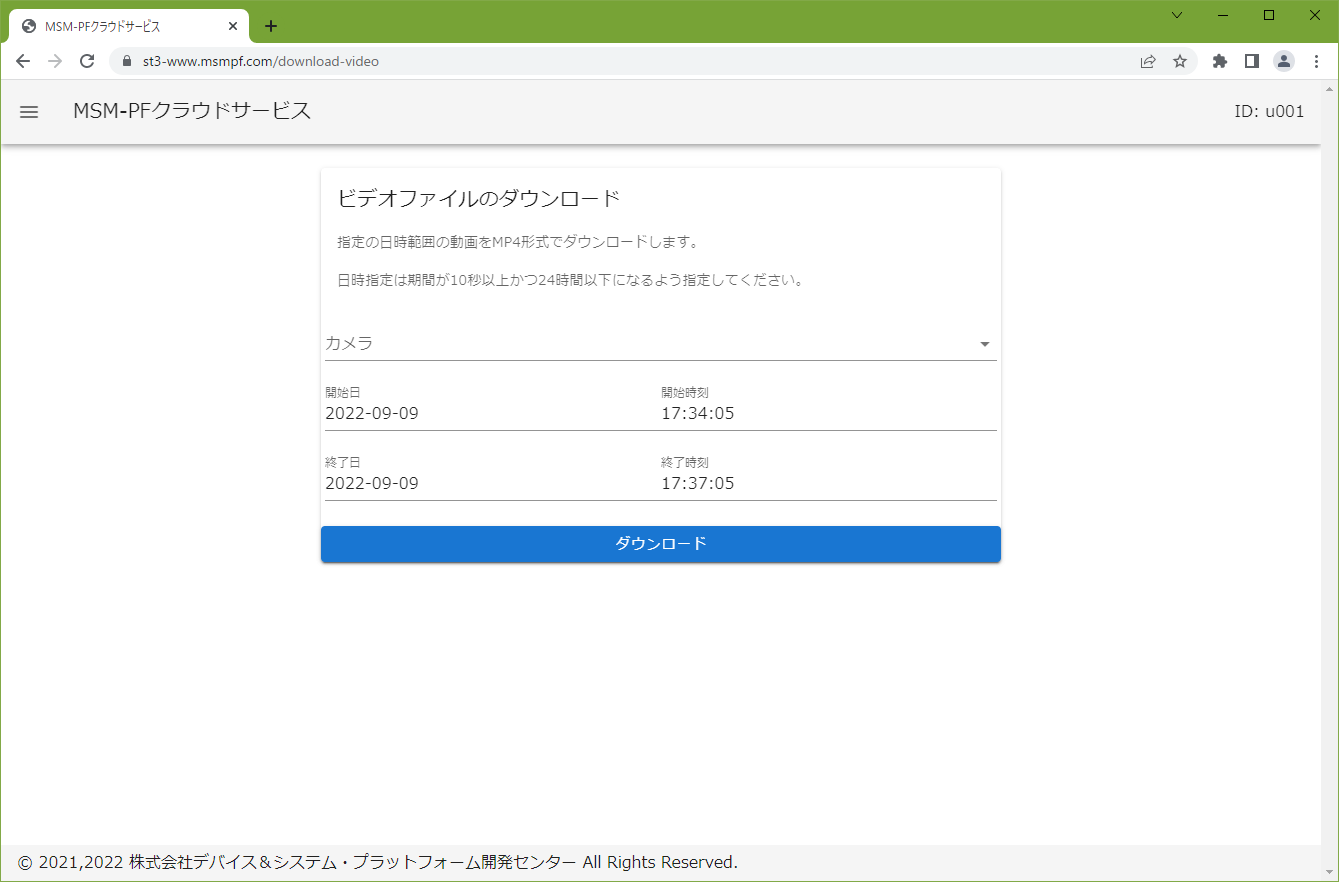
Task: Select the MSM-PFクラウドサービス browser tab
Action: pyautogui.click(x=129, y=27)
